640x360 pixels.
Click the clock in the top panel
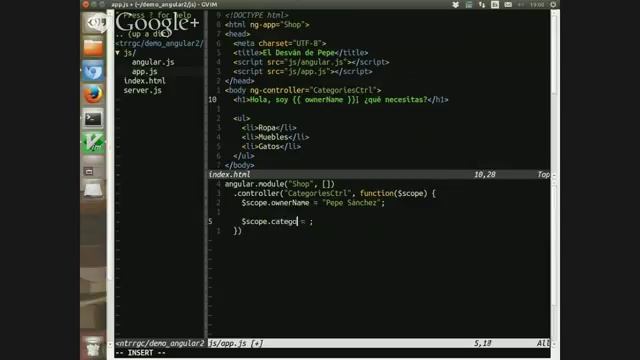point(537,4)
